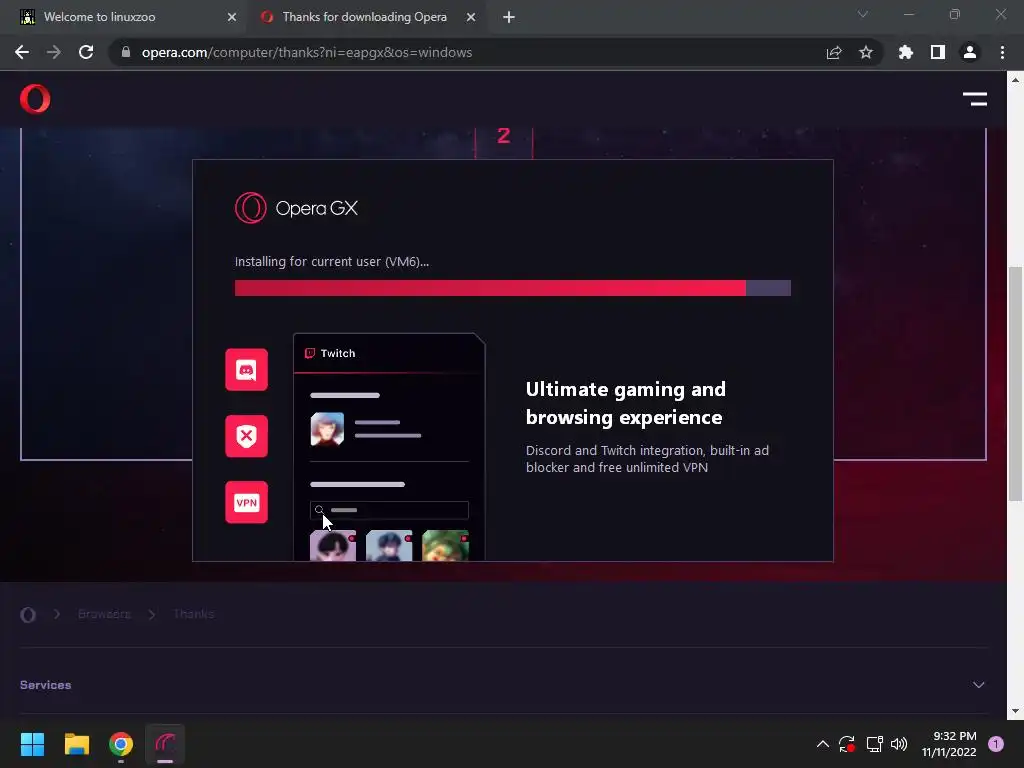
Task: Click 'Discord and Twitch integration' description text
Action: (647, 458)
